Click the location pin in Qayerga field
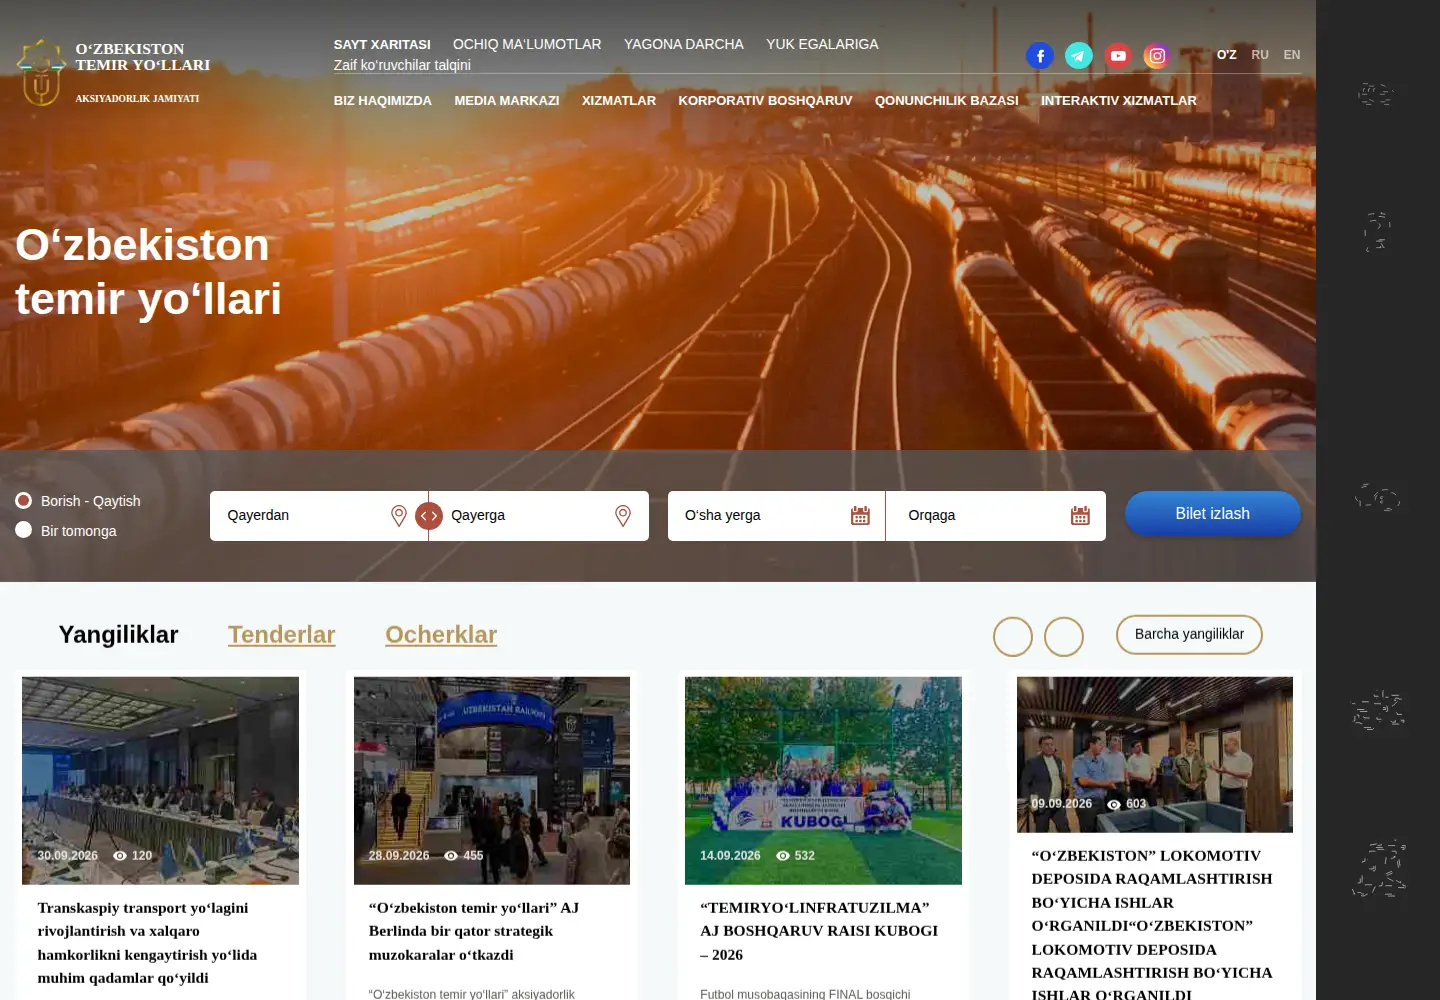1440x1000 pixels. 623,516
